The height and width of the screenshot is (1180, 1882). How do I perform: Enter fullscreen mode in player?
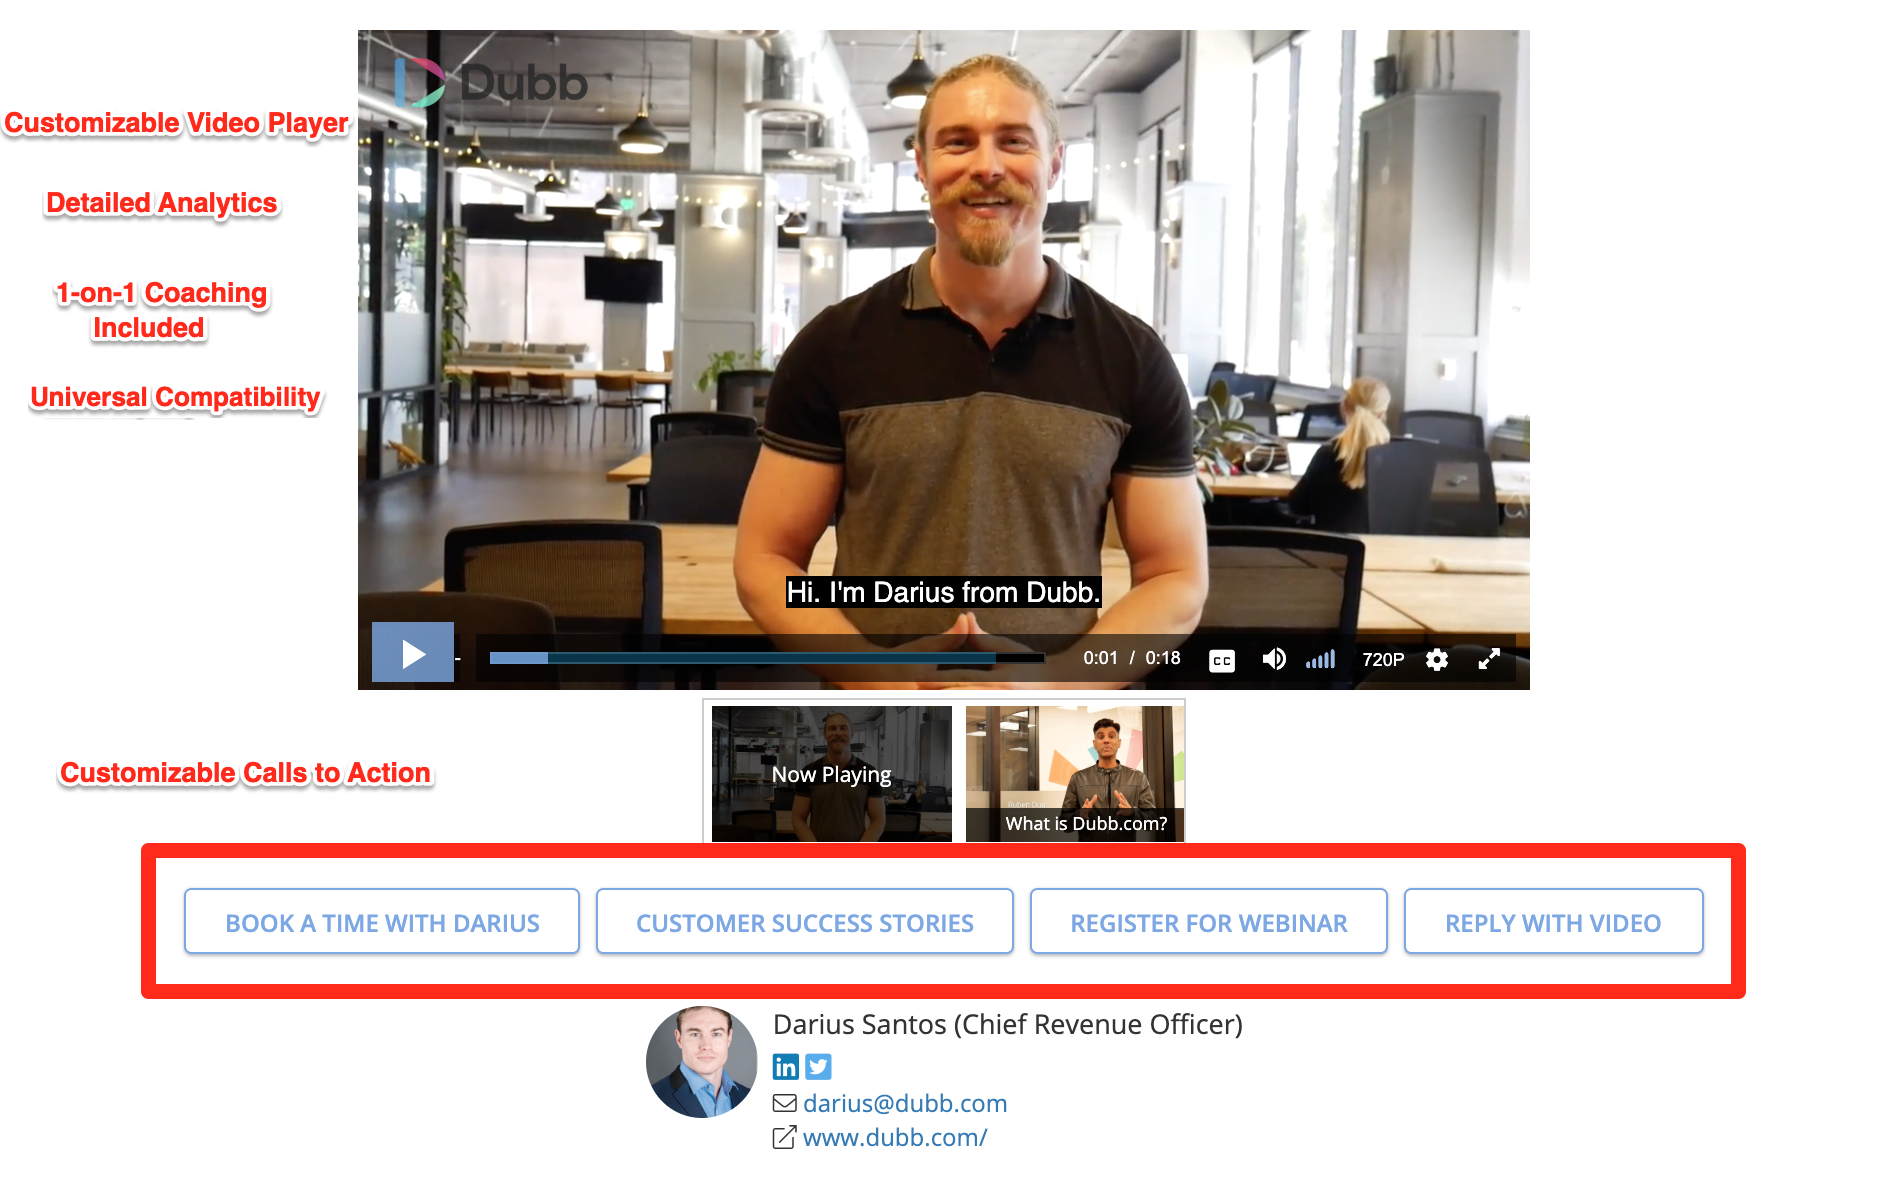1489,659
